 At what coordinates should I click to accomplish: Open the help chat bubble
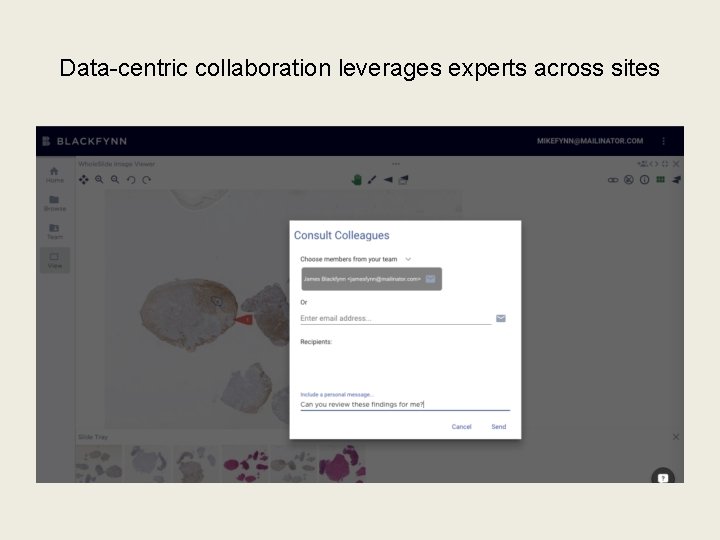coord(663,478)
